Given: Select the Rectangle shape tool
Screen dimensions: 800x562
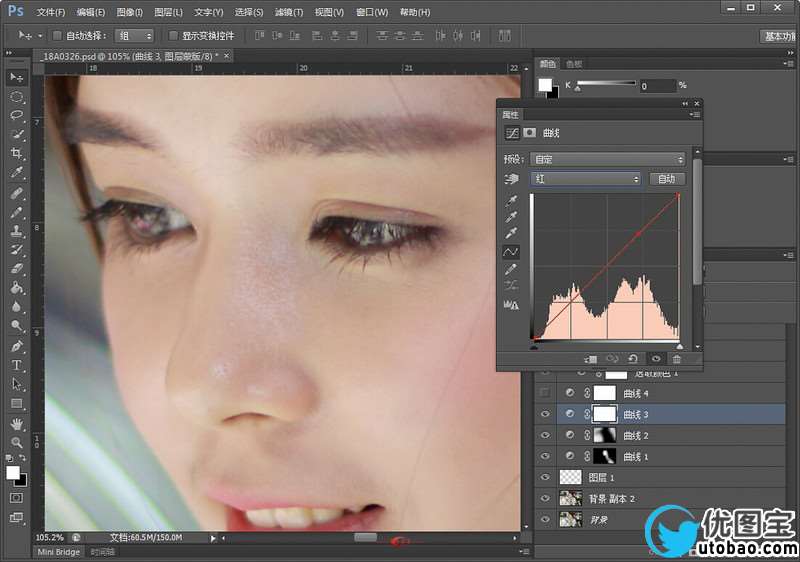Looking at the screenshot, I should (17, 403).
